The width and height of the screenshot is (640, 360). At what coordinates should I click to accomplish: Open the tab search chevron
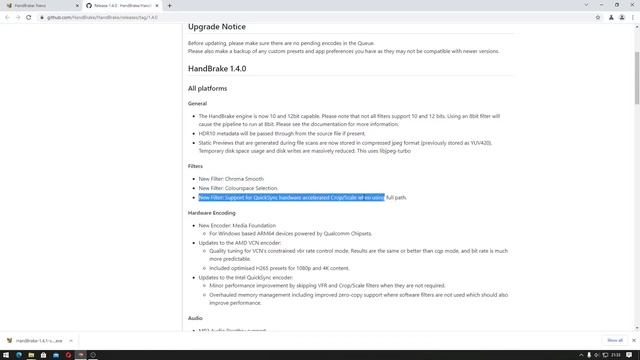[x=586, y=5]
